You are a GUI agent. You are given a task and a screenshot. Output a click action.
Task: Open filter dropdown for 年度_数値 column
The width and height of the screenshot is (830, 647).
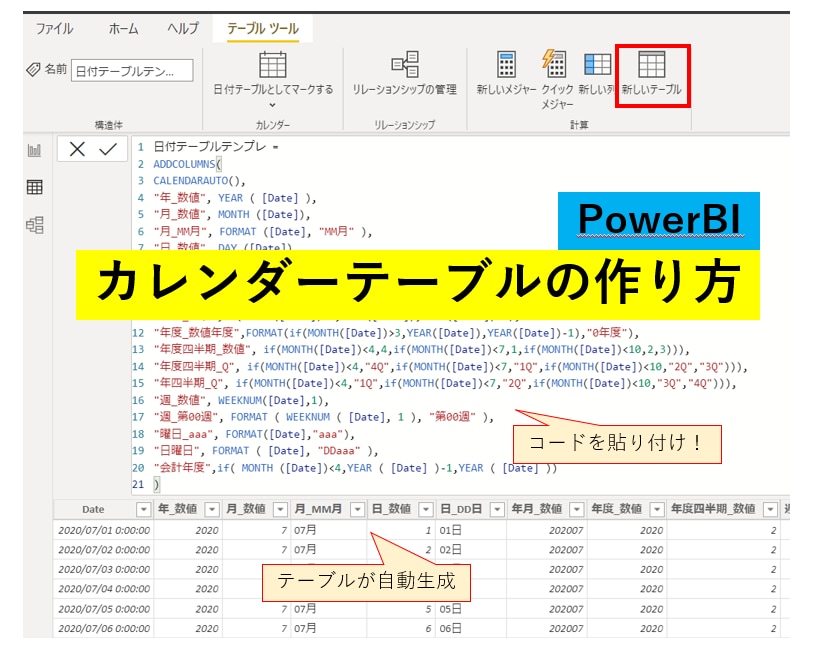pos(656,509)
